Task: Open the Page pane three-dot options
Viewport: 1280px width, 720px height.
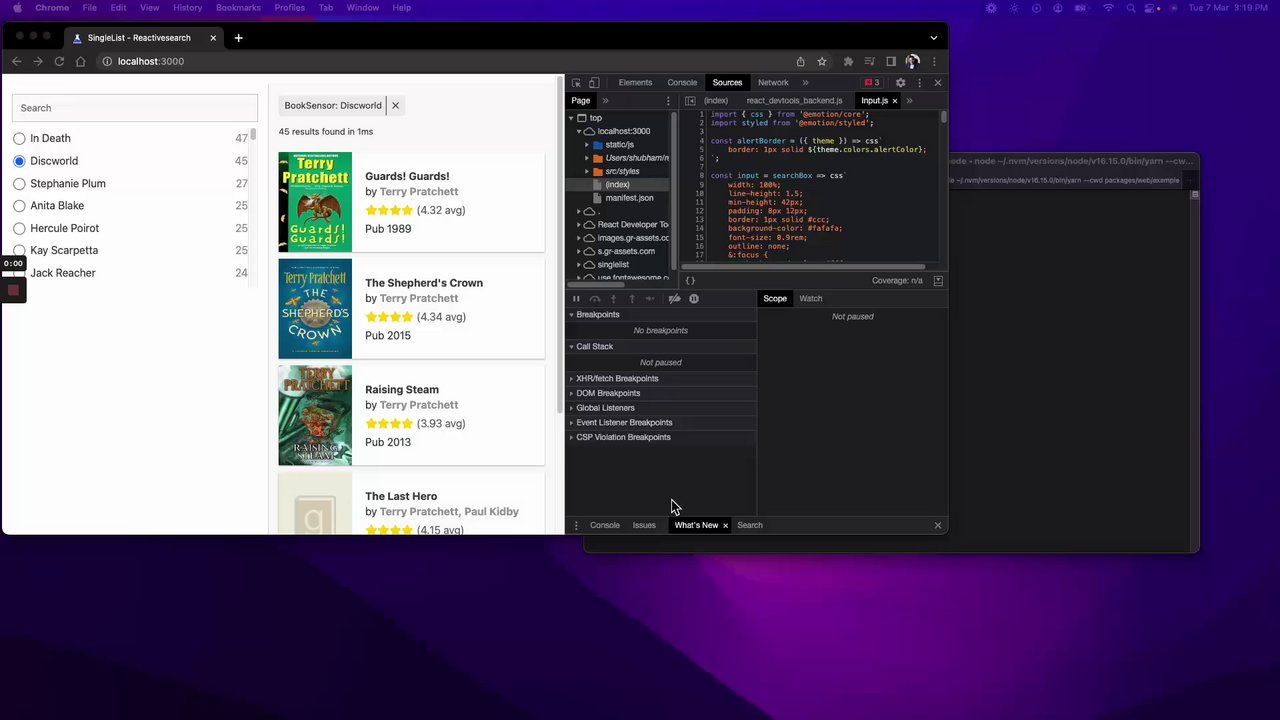Action: [x=668, y=101]
